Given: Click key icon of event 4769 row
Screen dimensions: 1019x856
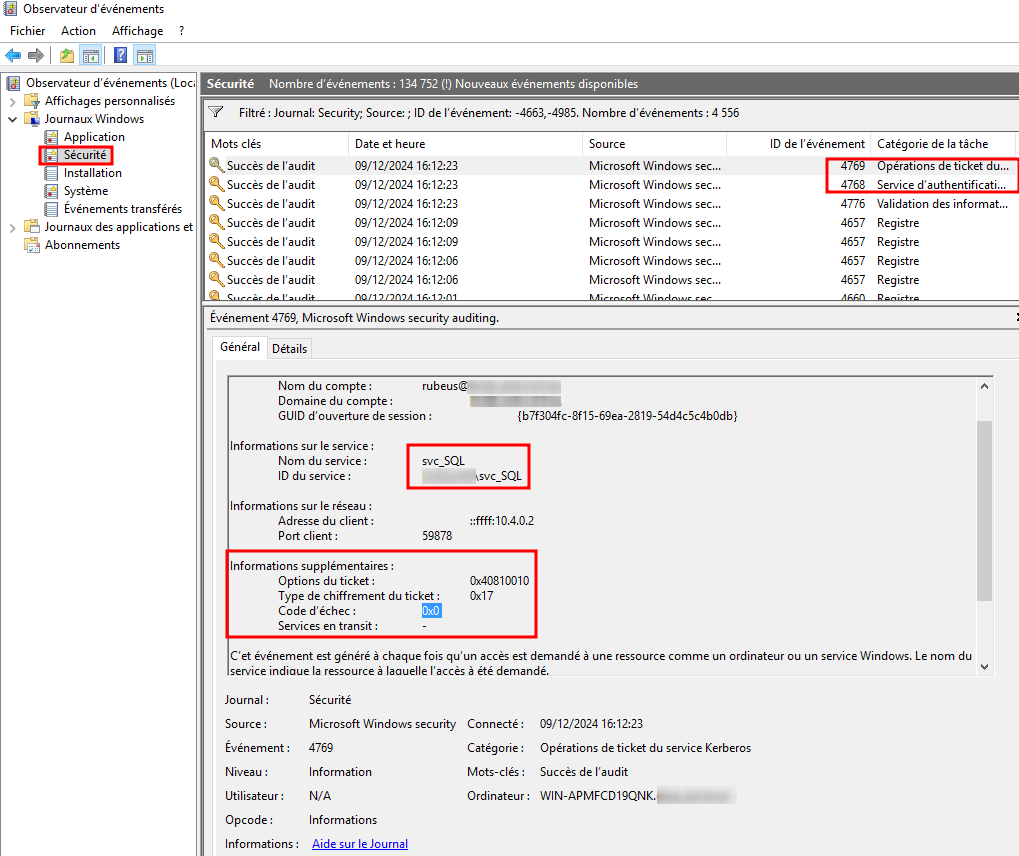Looking at the screenshot, I should click(x=216, y=165).
